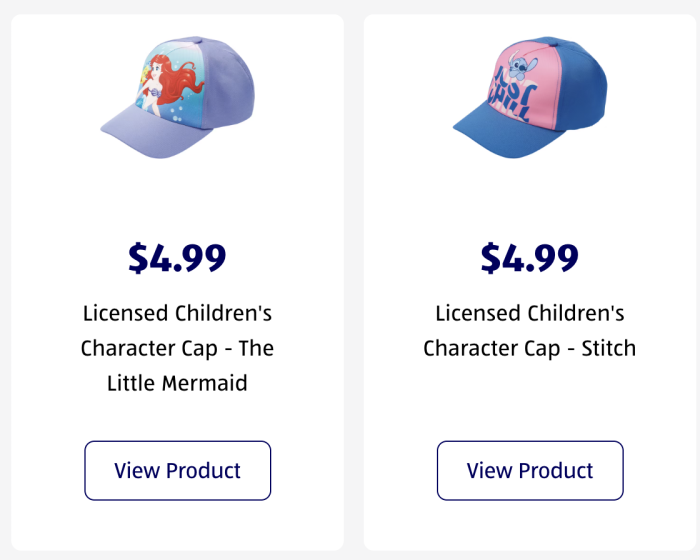
Task: Click the purple back panel of Mermaid cap
Action: tap(228, 83)
